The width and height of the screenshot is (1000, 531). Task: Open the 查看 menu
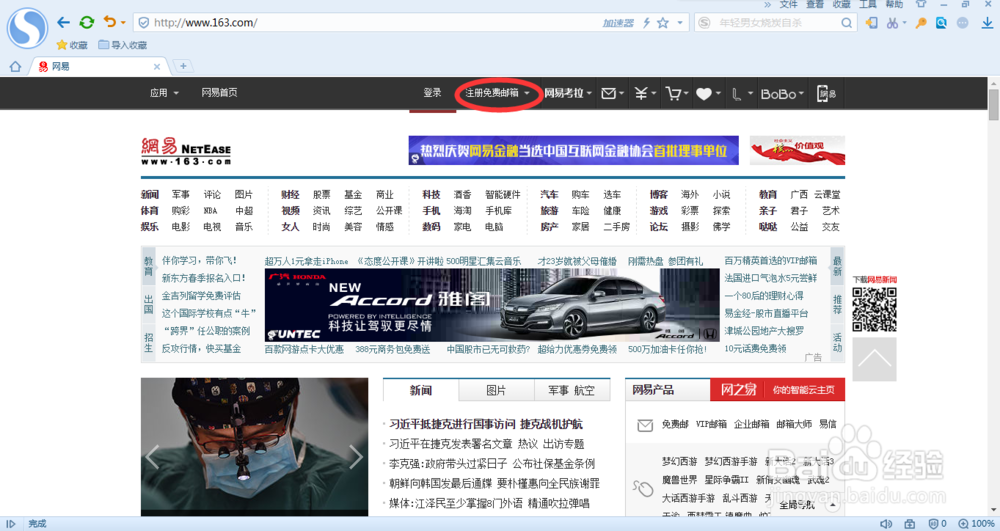pyautogui.click(x=815, y=4)
